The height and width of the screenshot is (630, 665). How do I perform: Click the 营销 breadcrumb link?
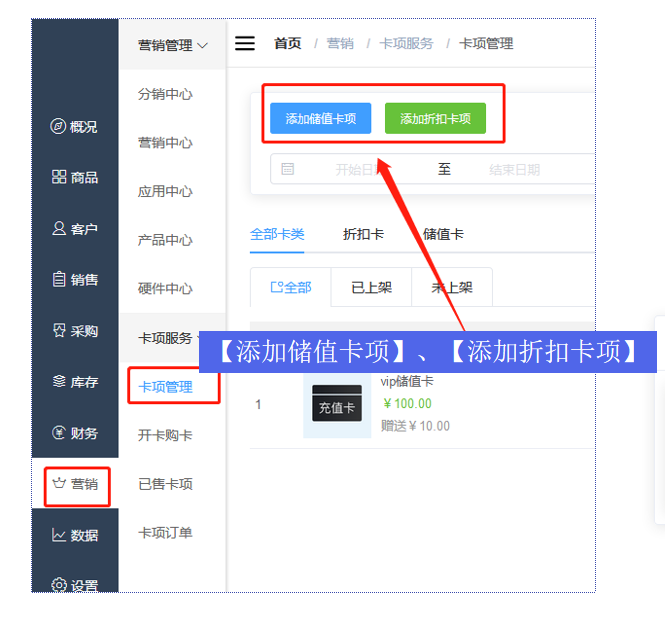340,43
